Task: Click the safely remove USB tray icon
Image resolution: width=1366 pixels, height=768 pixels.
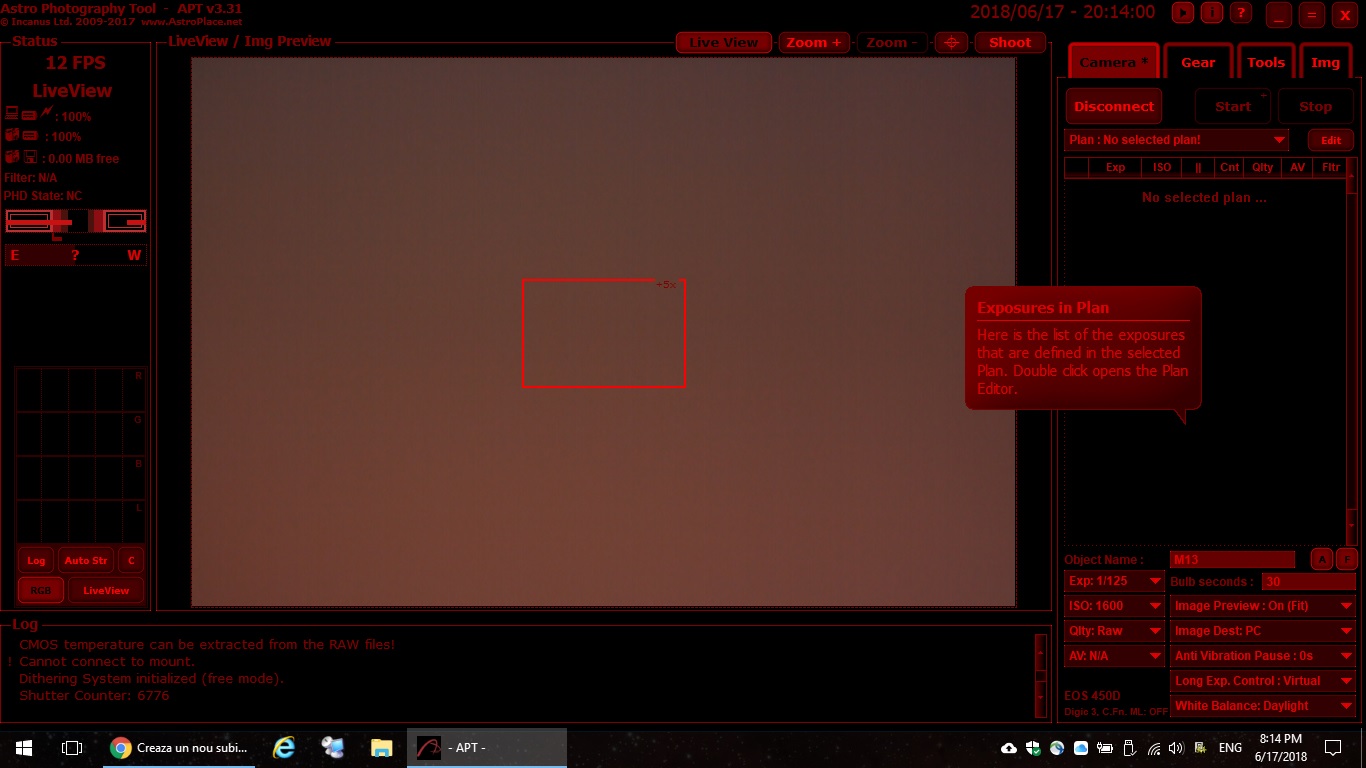Action: (1130, 748)
